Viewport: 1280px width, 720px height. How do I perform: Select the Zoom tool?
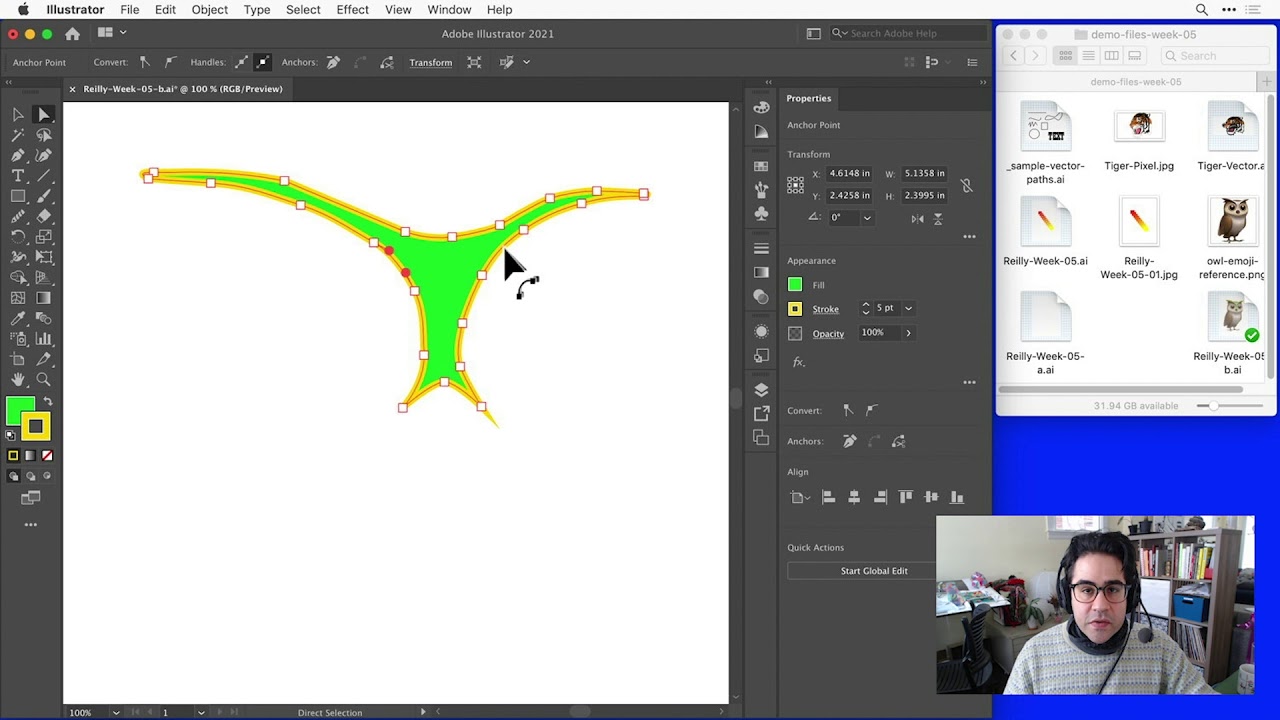point(44,379)
